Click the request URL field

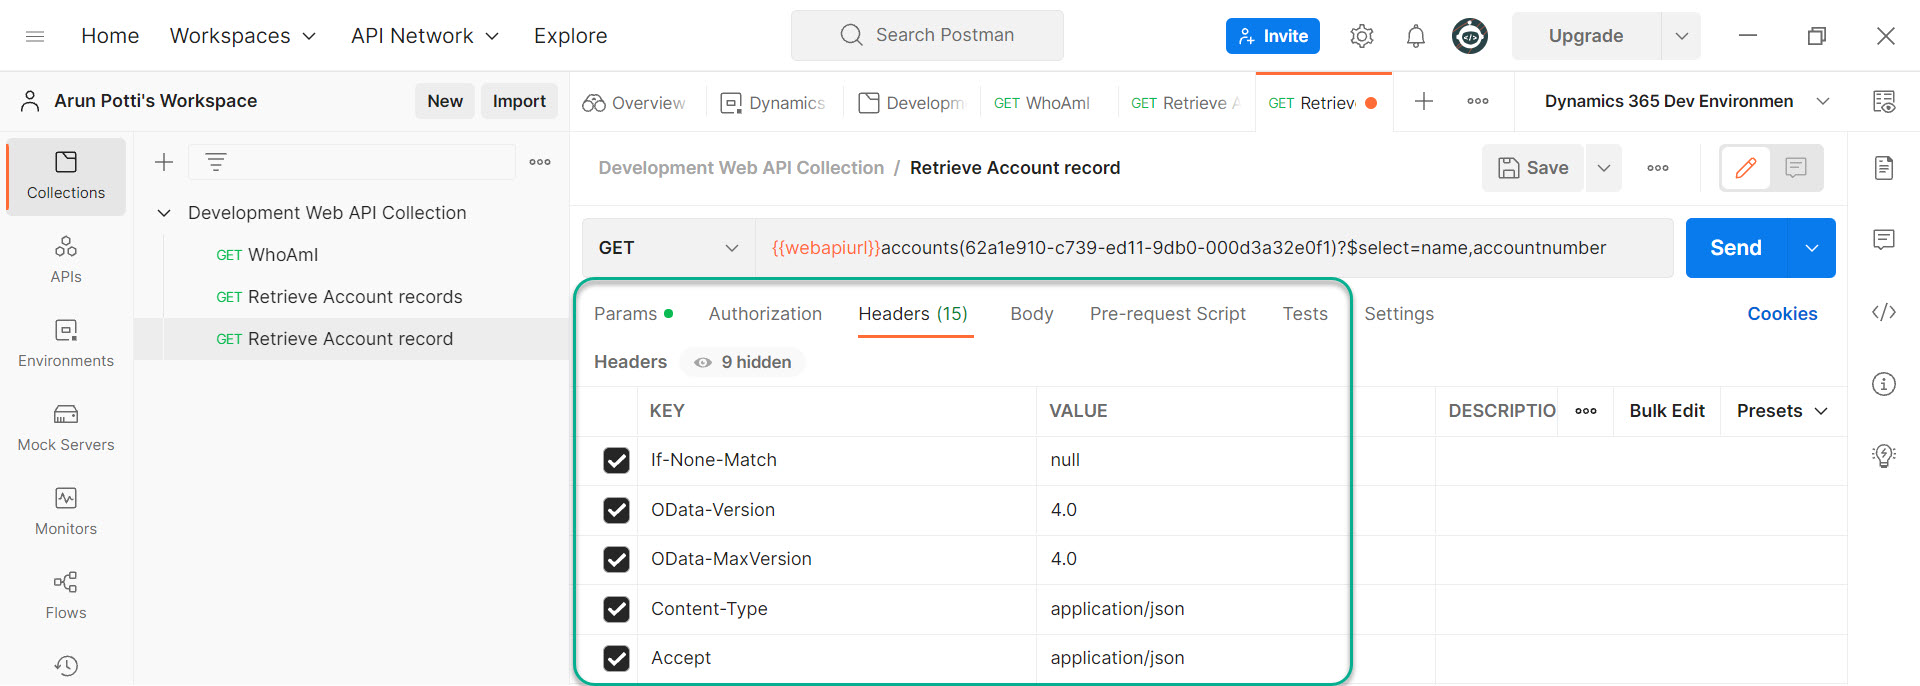click(1213, 248)
